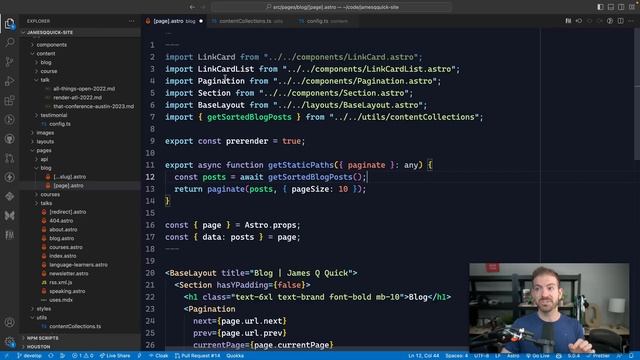The width and height of the screenshot is (640, 360).
Task: Open the Explorer view in activity bar
Action: (9, 24)
